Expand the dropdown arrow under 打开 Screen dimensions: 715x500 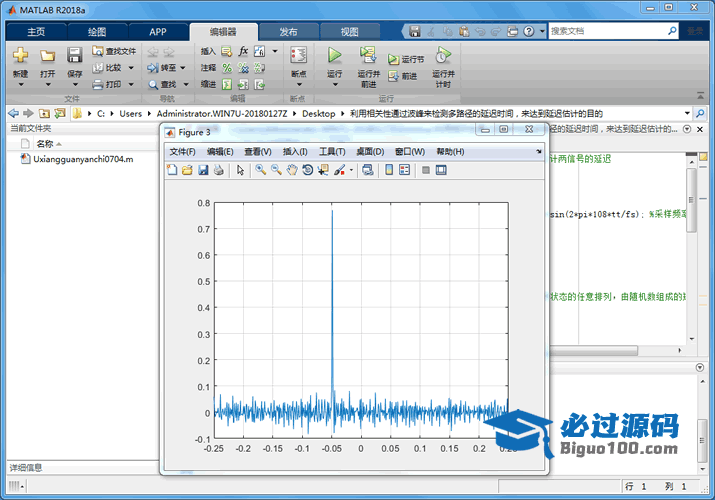tap(47, 85)
